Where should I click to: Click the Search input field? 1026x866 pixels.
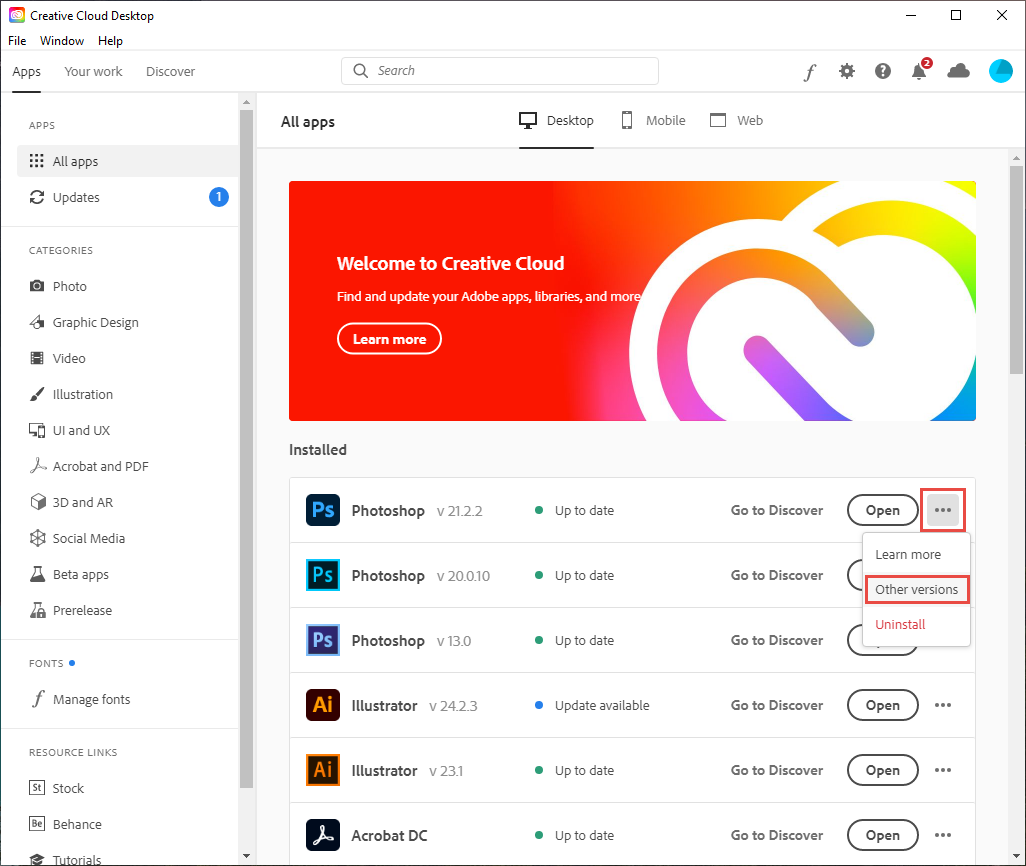point(500,71)
